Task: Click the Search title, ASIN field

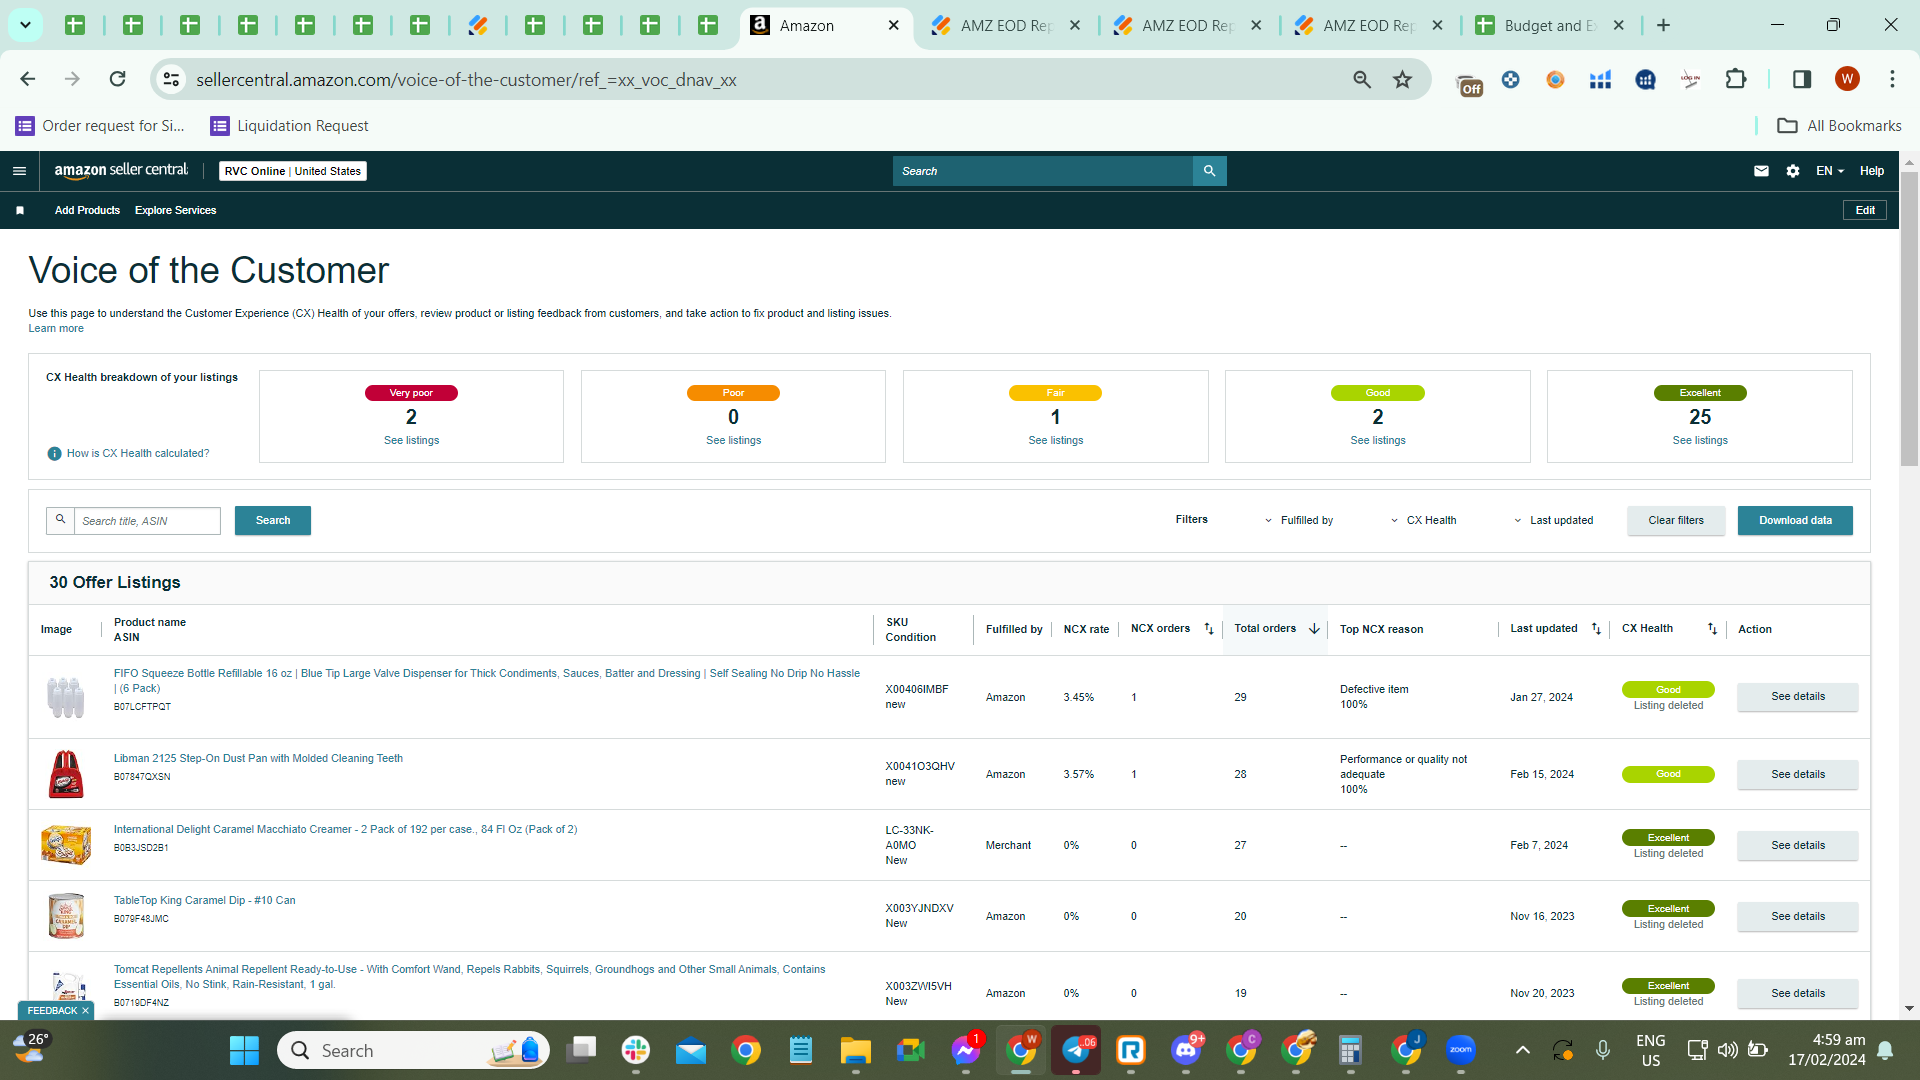Action: click(x=147, y=521)
